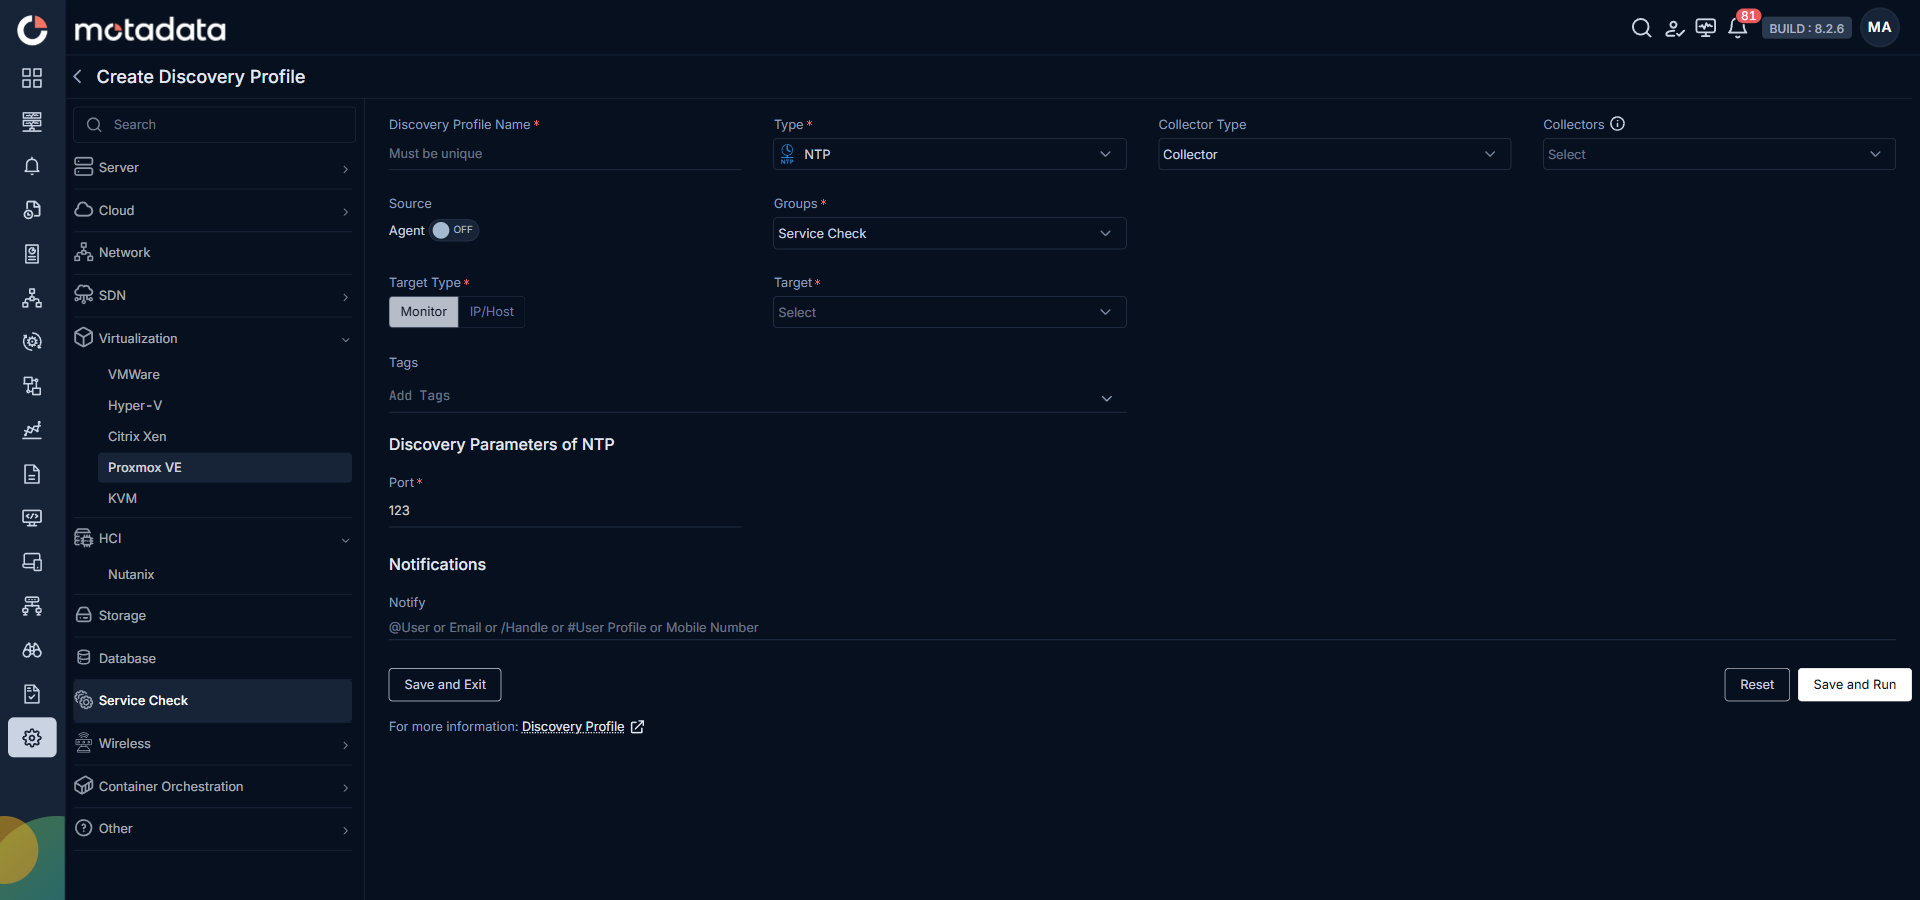The width and height of the screenshot is (1920, 900).
Task: Open the settings gear icon in left rail
Action: [32, 738]
